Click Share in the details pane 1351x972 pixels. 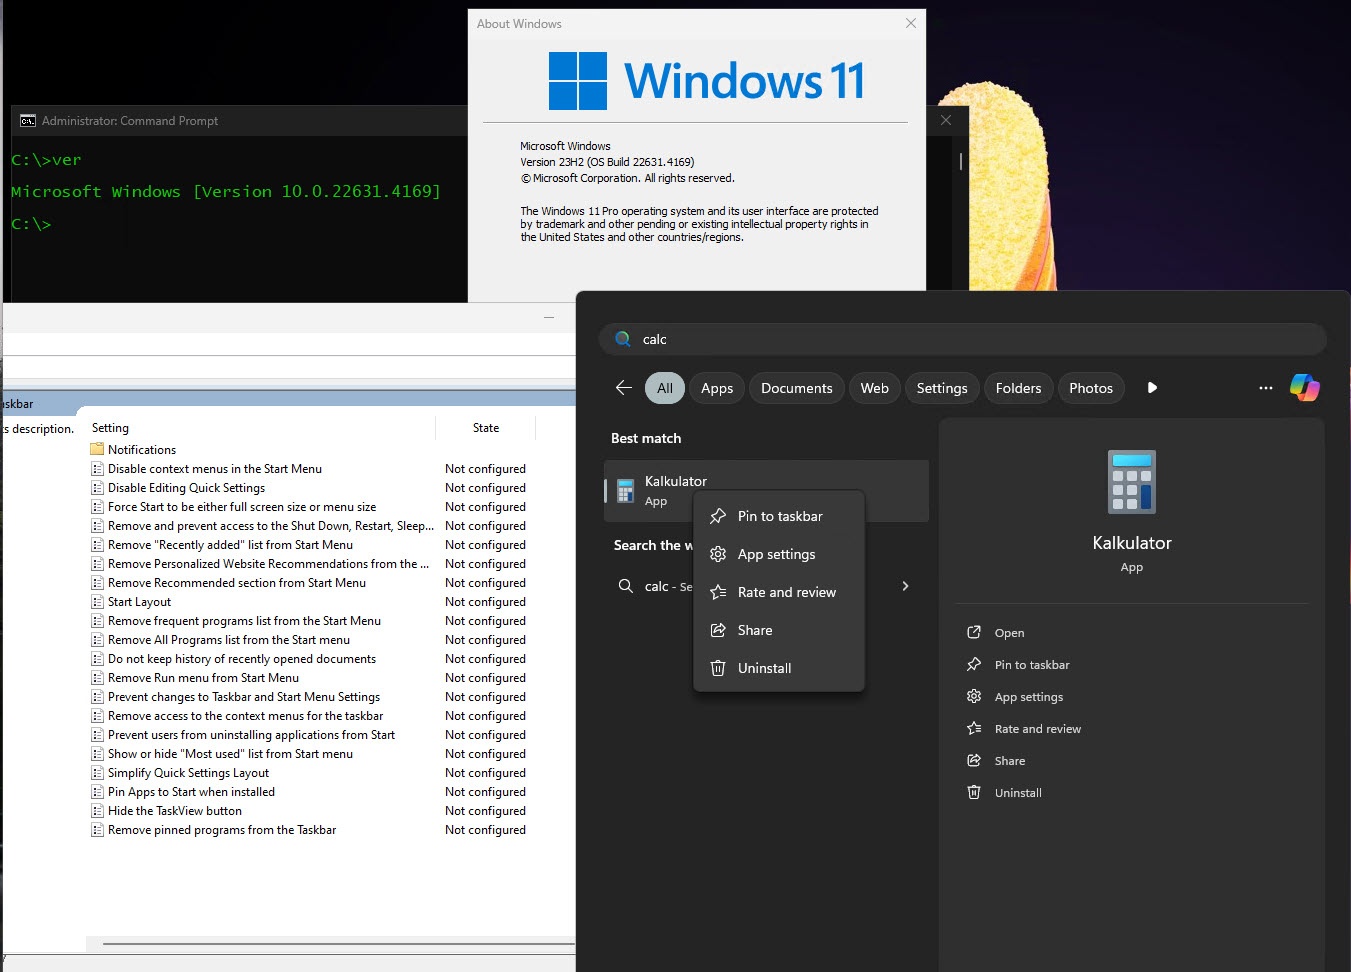coord(1010,761)
